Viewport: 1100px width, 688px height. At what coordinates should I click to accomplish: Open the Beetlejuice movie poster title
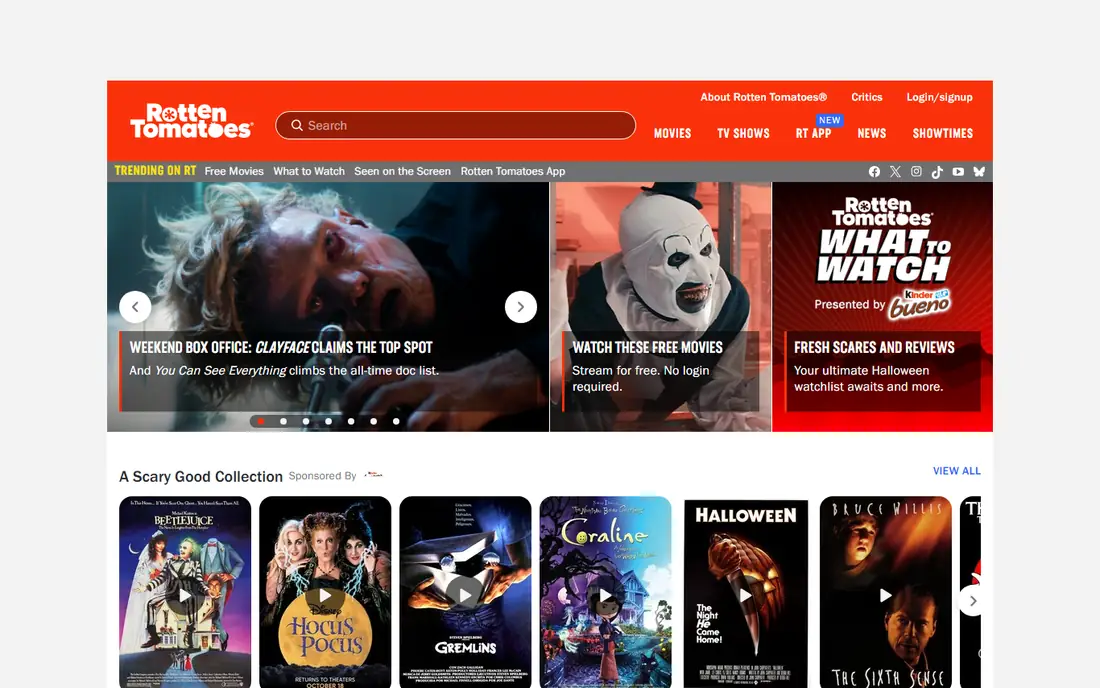coord(184,520)
